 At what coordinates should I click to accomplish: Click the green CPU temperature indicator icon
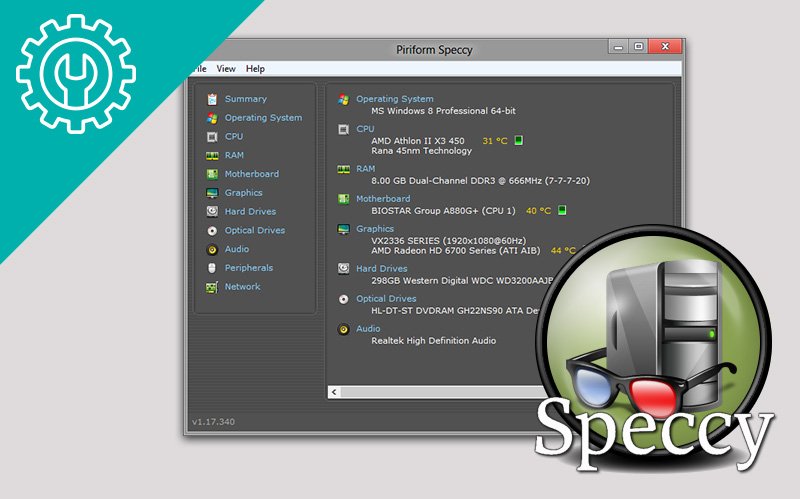pos(518,140)
